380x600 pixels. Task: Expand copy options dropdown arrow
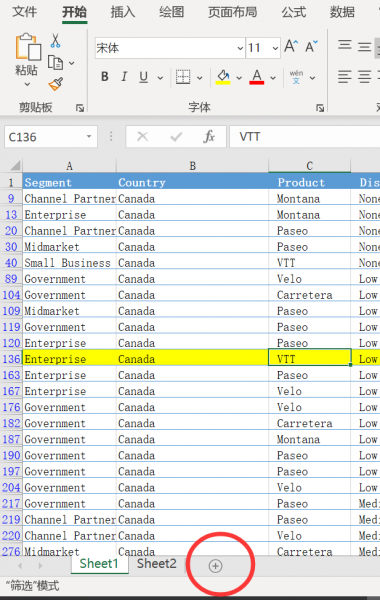pyautogui.click(x=72, y=63)
